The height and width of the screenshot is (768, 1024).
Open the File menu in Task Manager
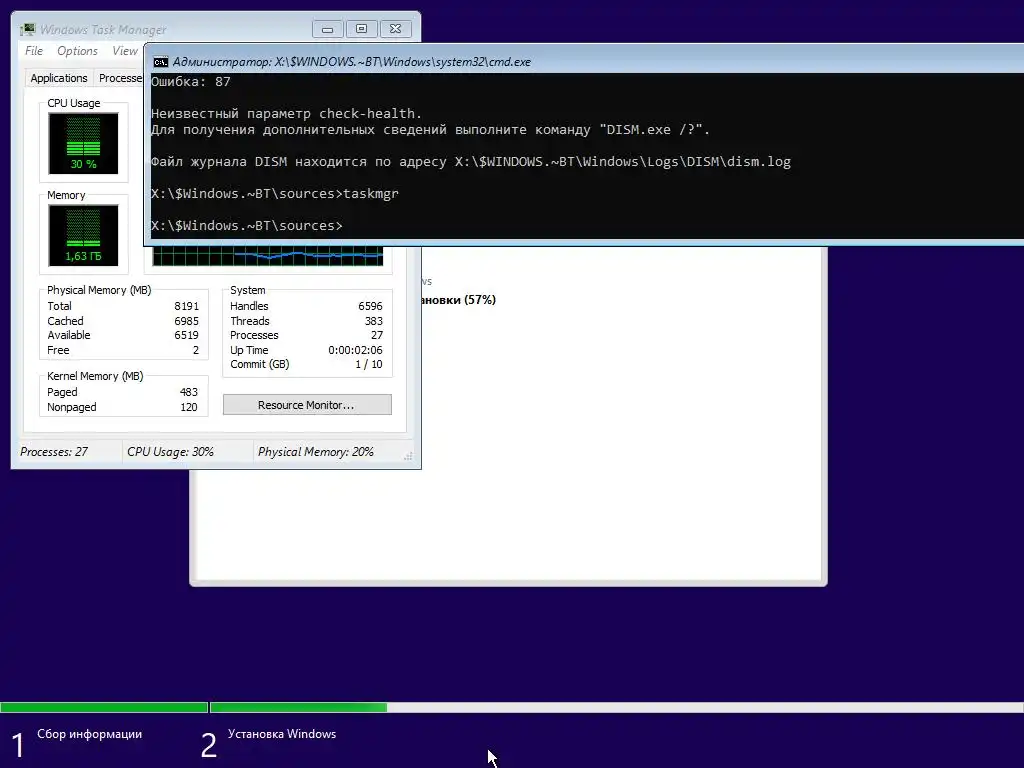click(34, 51)
